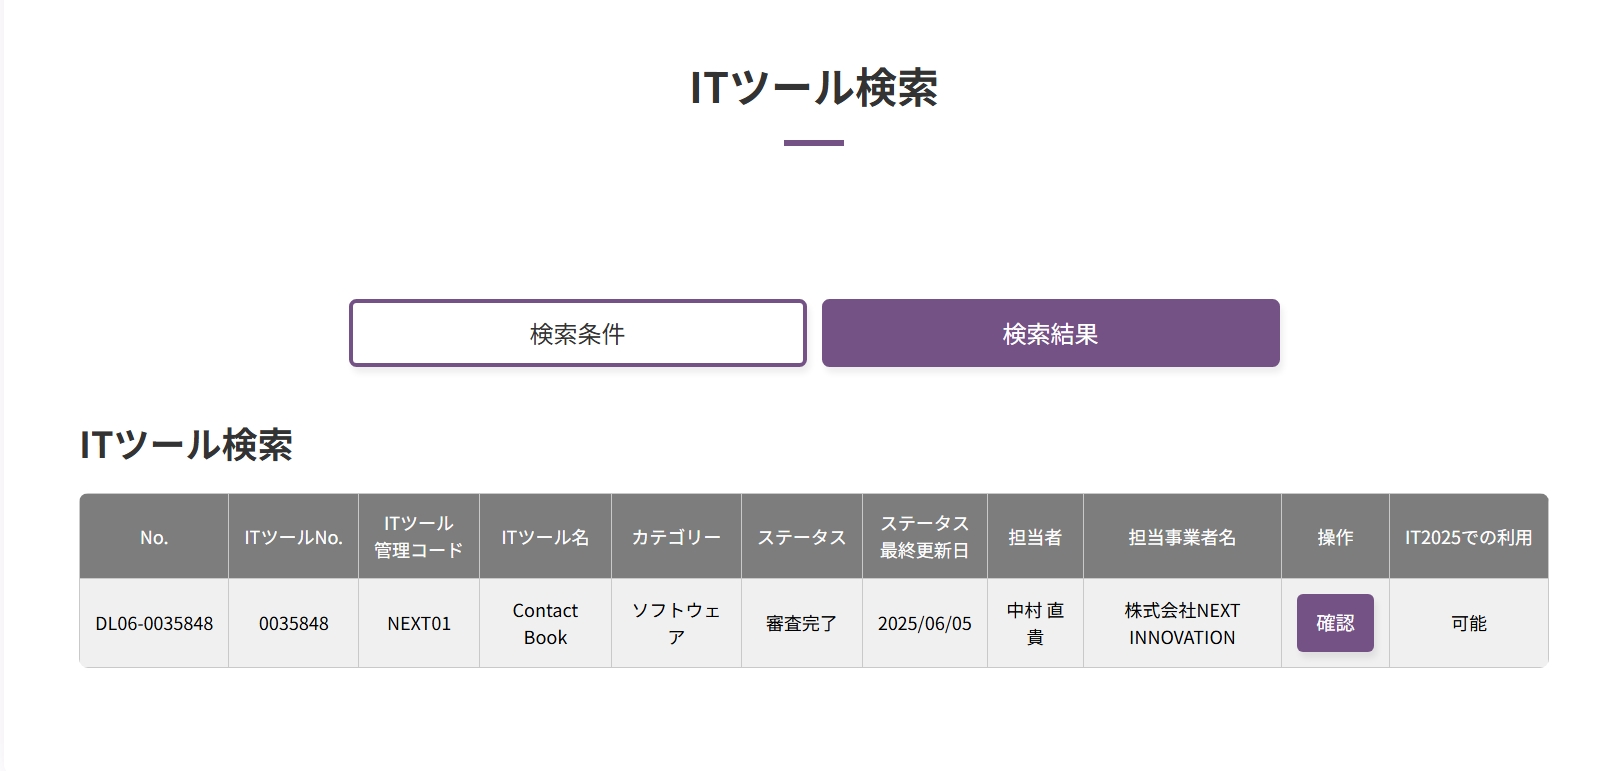1618x771 pixels.
Task: Click the ITツール管理コード column header
Action: tap(419, 537)
